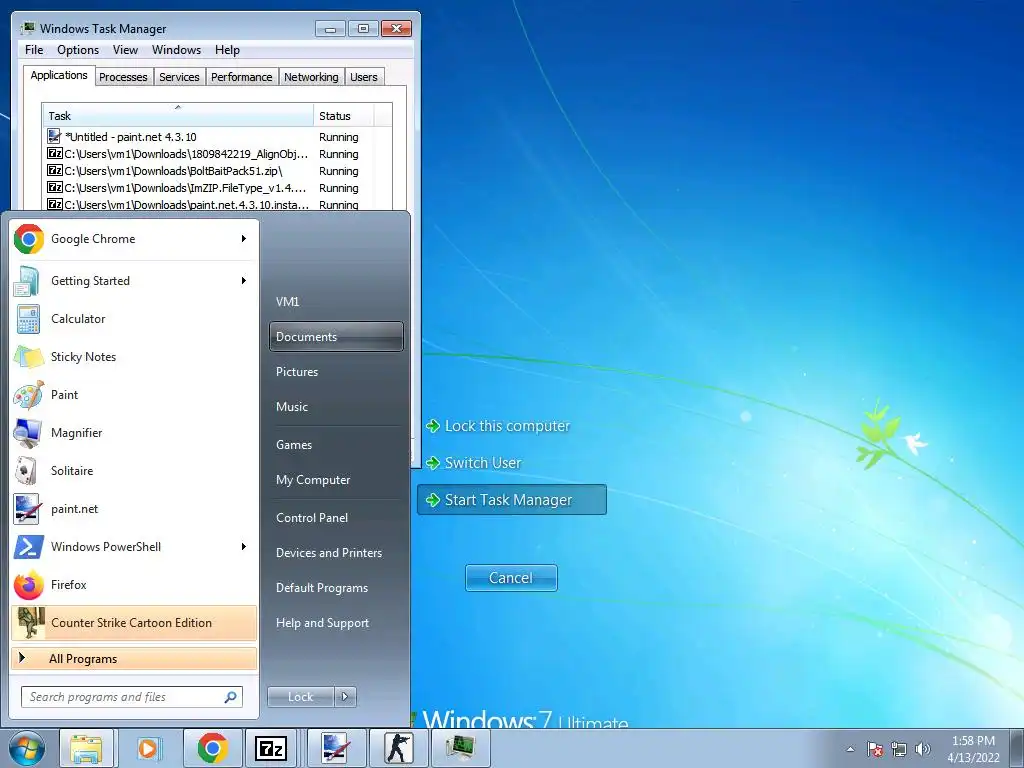
Task: Open Windows PowerShell from Start menu
Action: [133, 547]
